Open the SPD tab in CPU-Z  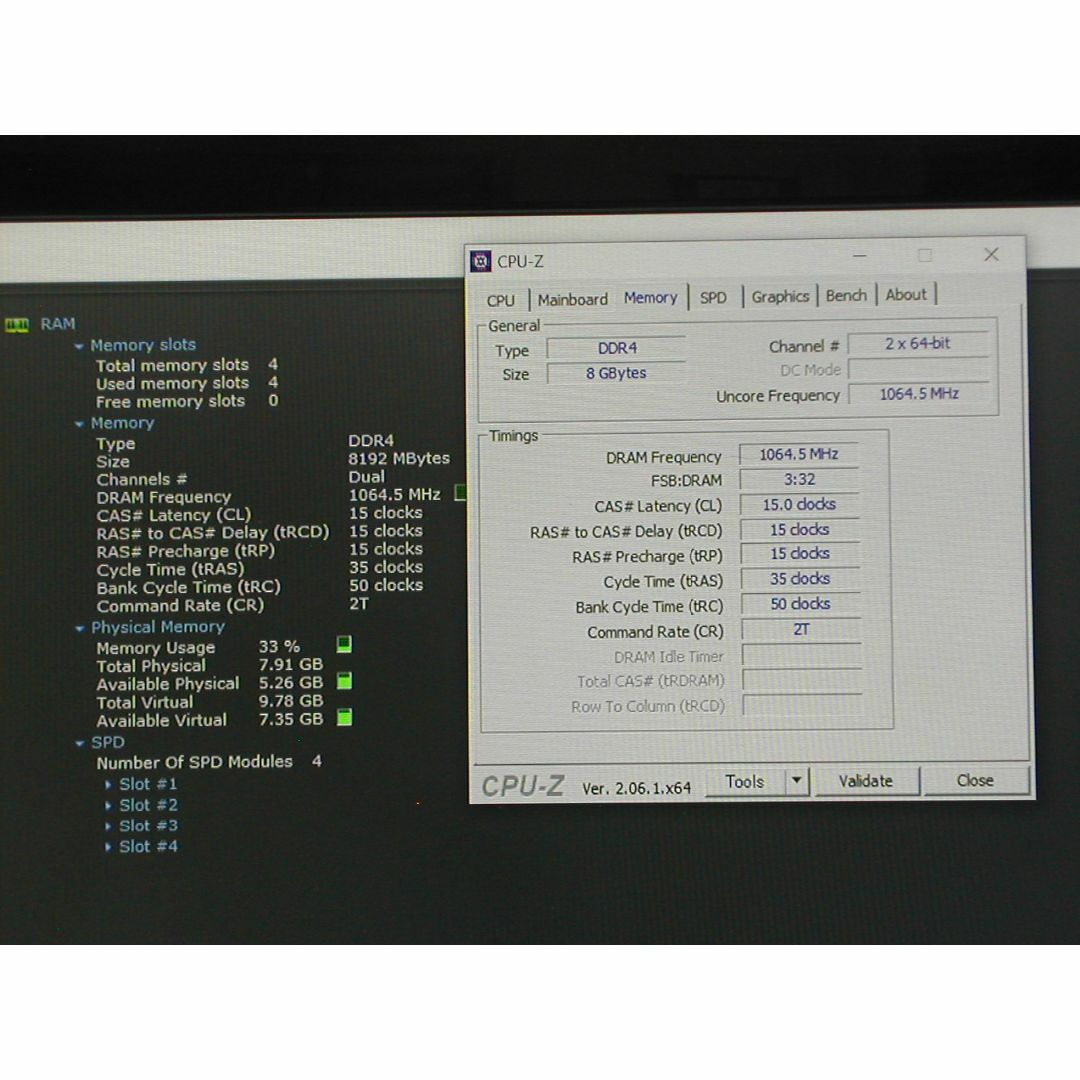tap(714, 298)
